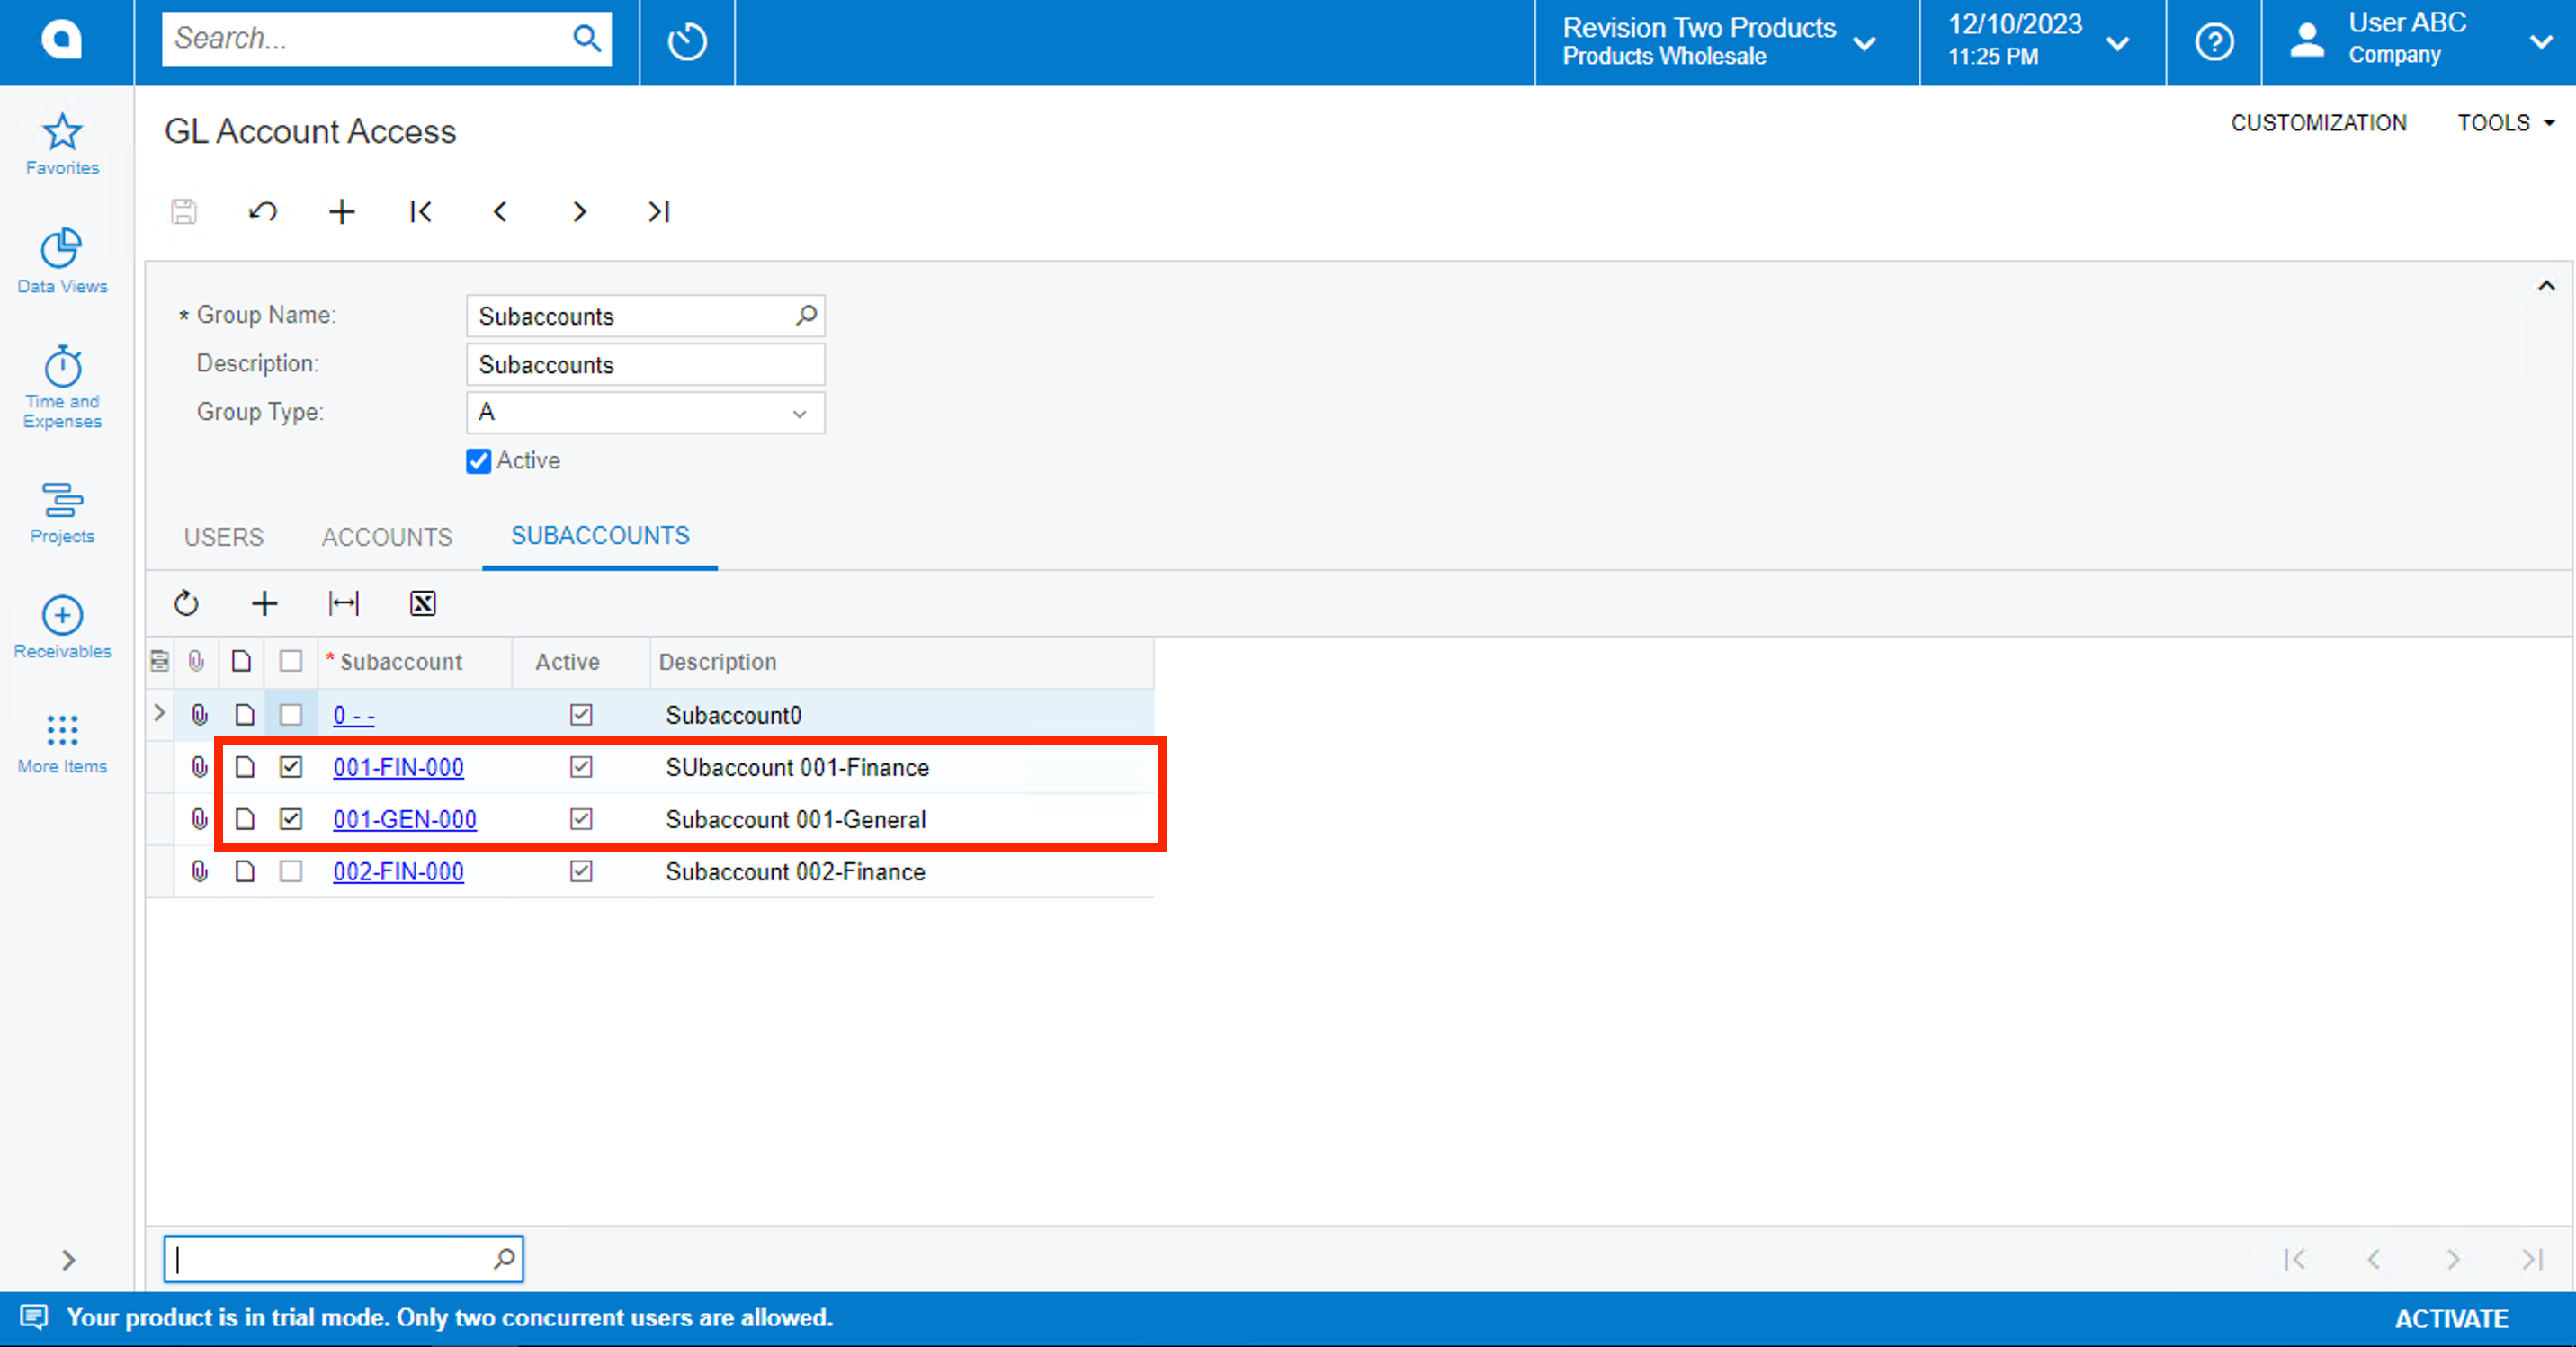
Task: Check the Included box for 0 - - row
Action: click(291, 715)
